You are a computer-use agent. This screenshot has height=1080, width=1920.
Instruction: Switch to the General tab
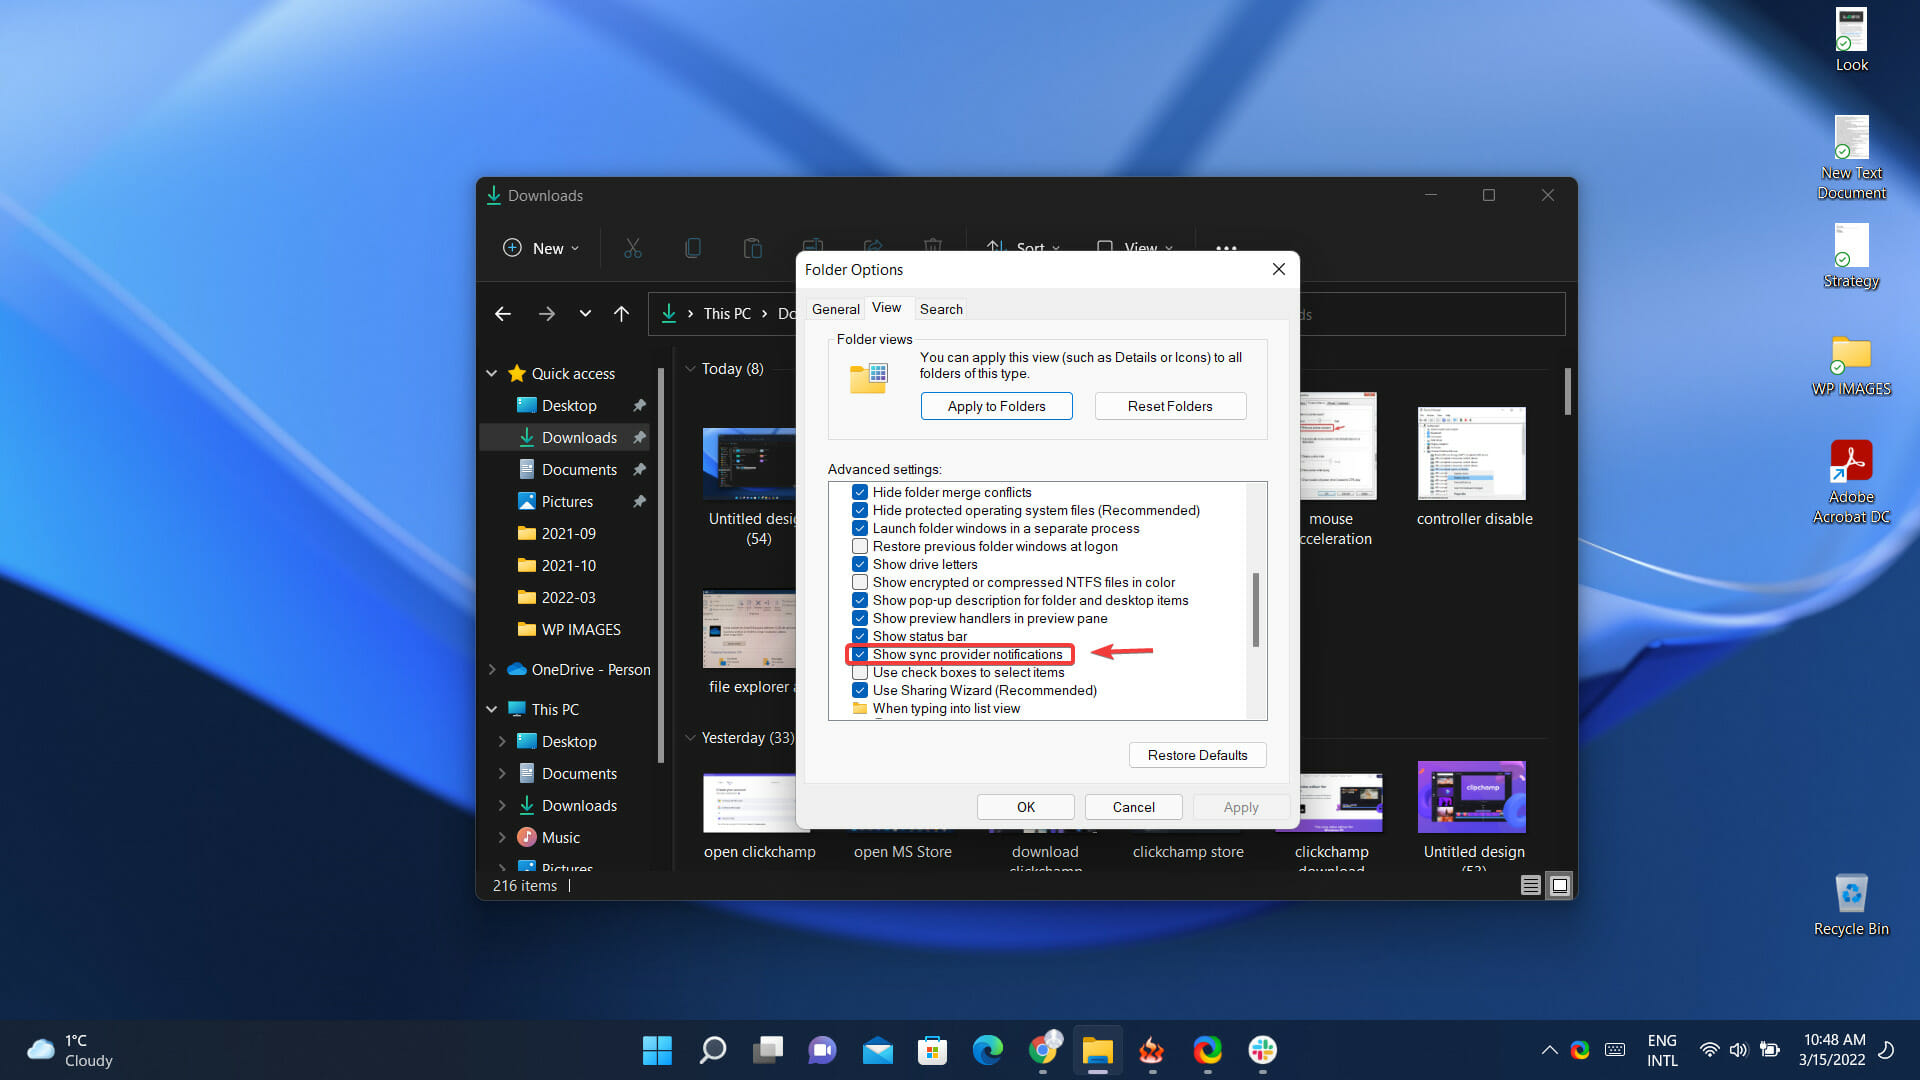[835, 309]
